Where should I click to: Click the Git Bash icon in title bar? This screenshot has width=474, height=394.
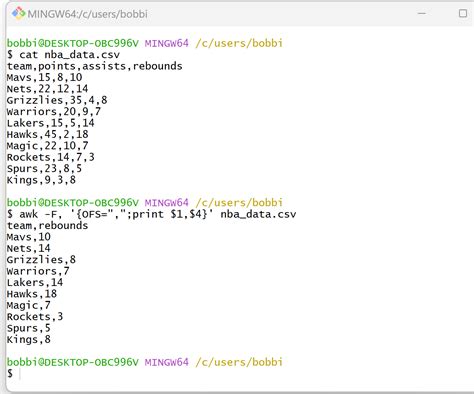click(18, 13)
